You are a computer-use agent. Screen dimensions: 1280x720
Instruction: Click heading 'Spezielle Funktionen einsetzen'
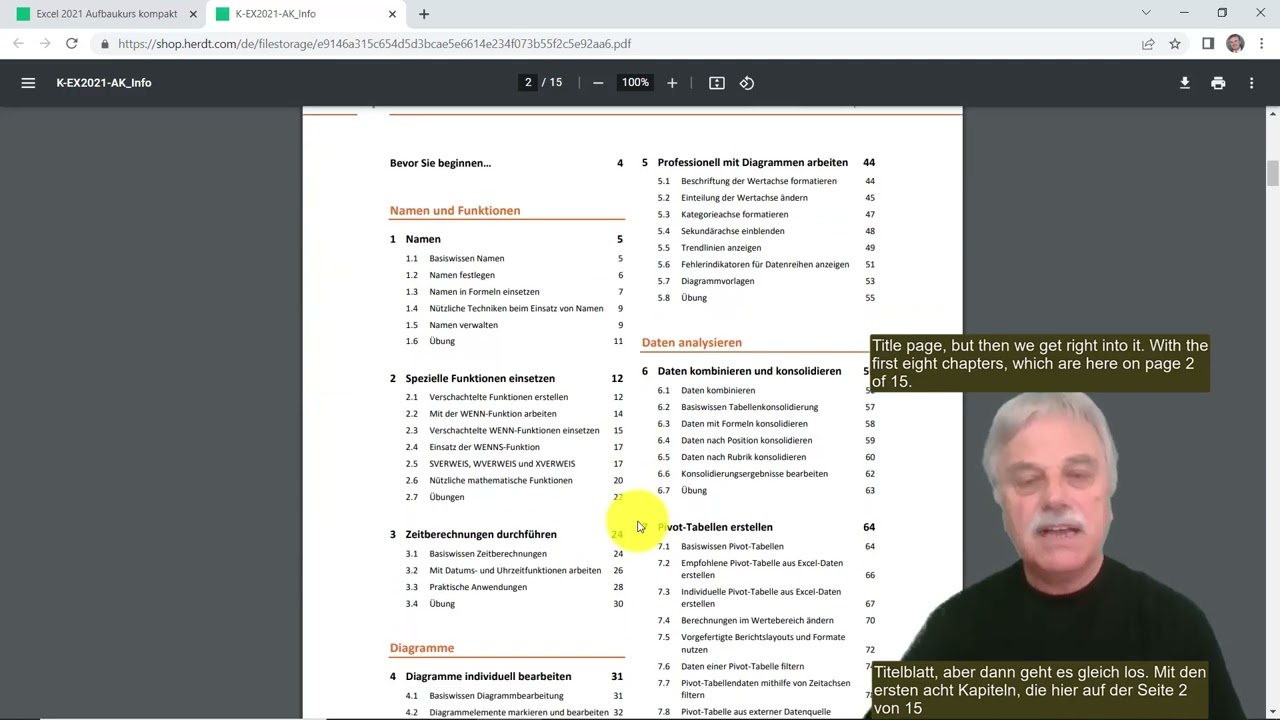[x=480, y=378]
